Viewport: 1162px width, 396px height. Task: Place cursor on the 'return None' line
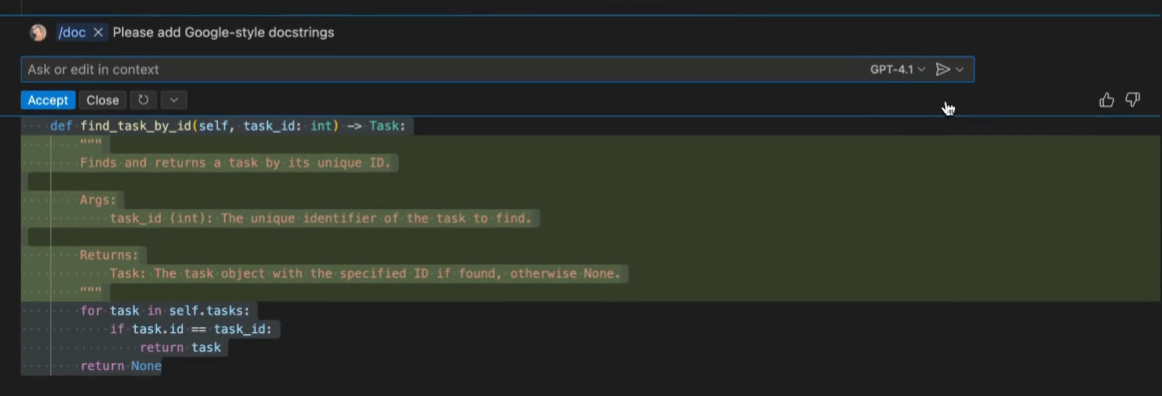(121, 366)
